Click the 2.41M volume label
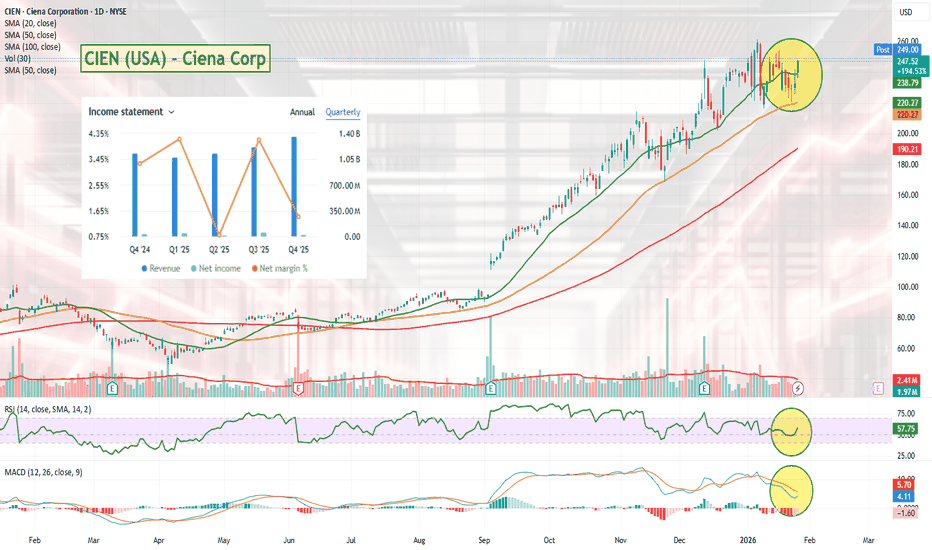 coord(908,380)
